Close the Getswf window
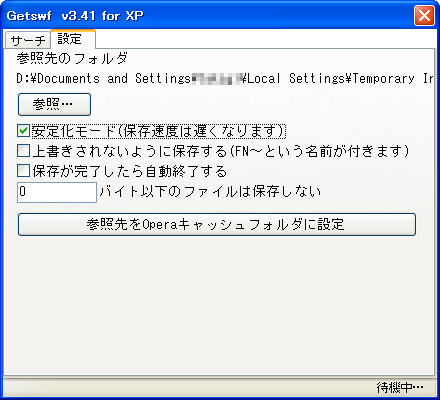Image resolution: width=440 pixels, height=400 pixels. [x=424, y=15]
